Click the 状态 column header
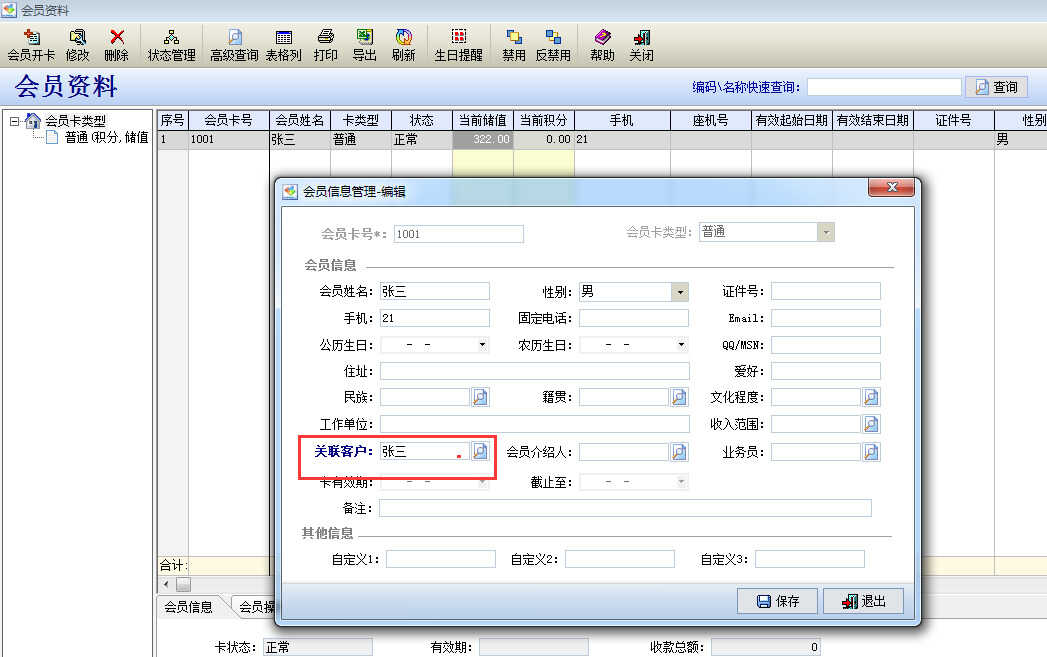This screenshot has height=657, width=1047. (x=421, y=120)
